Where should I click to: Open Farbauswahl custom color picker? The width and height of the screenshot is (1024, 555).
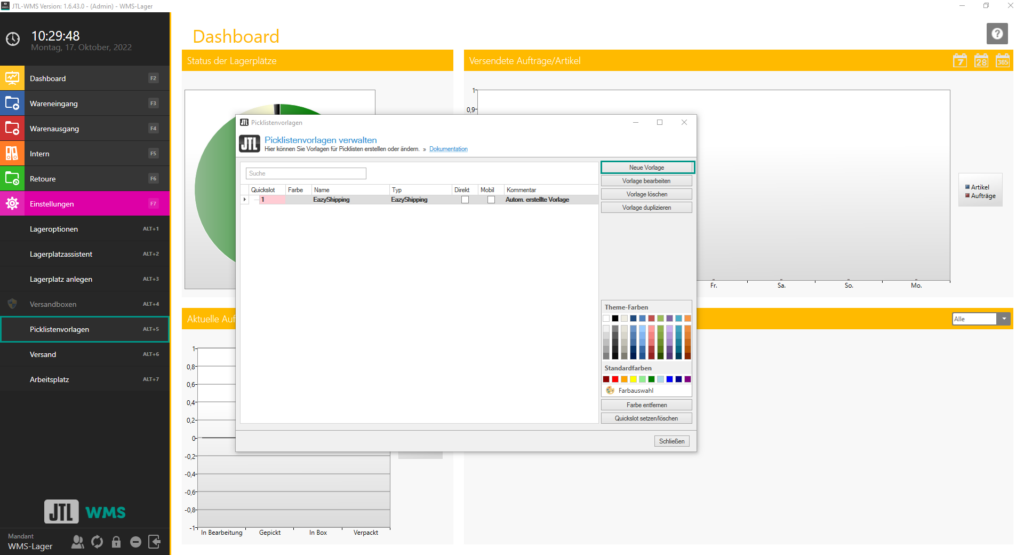pos(628,390)
